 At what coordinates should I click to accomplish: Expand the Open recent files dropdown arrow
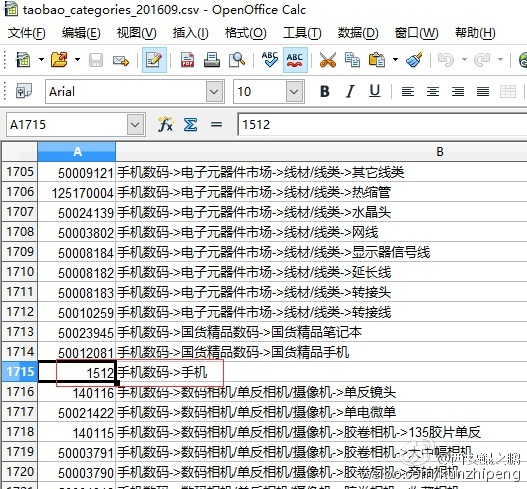tap(77, 60)
